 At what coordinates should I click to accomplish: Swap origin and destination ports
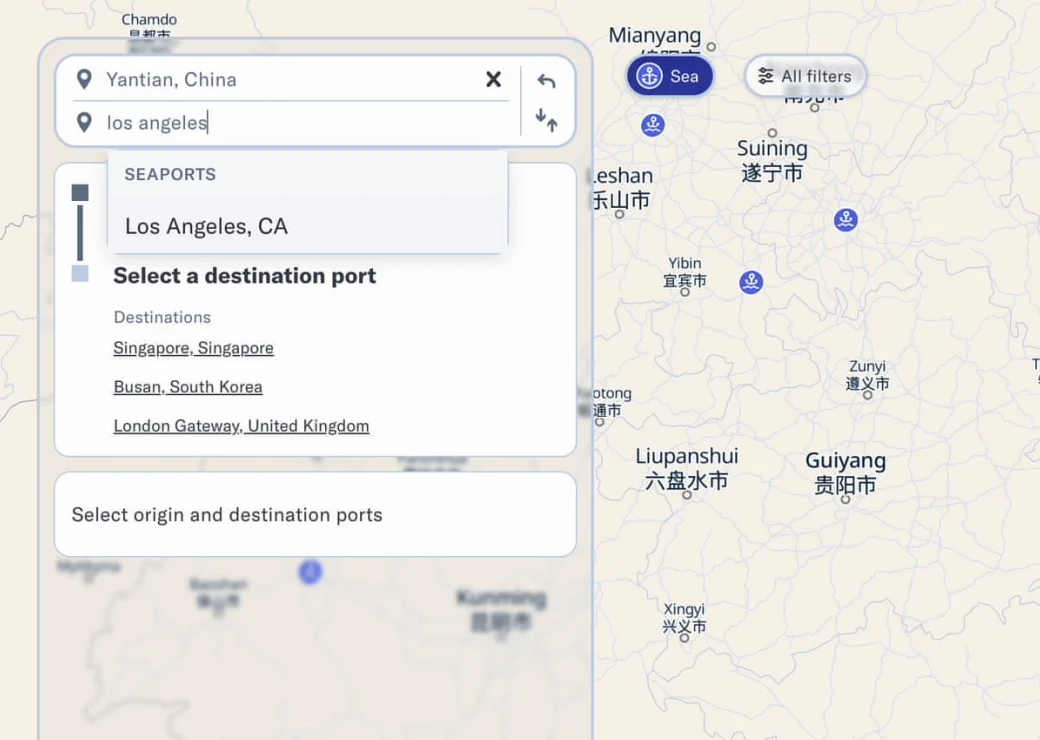click(547, 120)
